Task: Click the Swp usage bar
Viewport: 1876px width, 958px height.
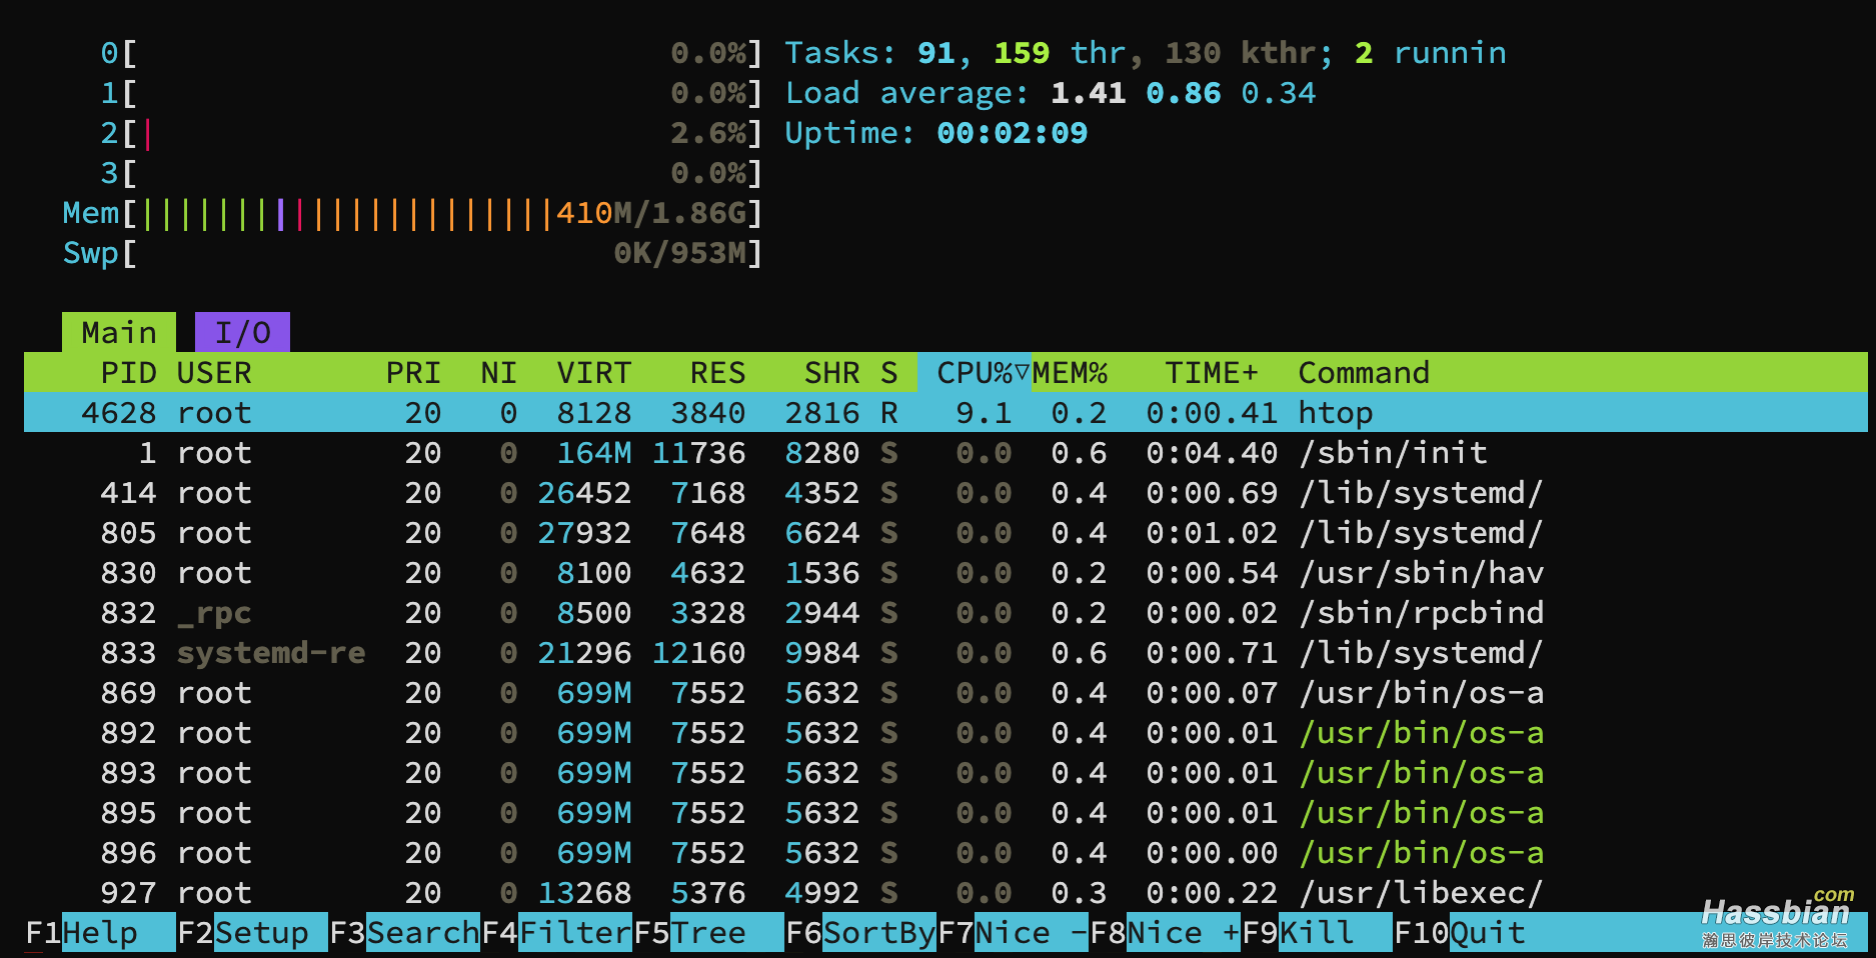Action: pos(412,252)
